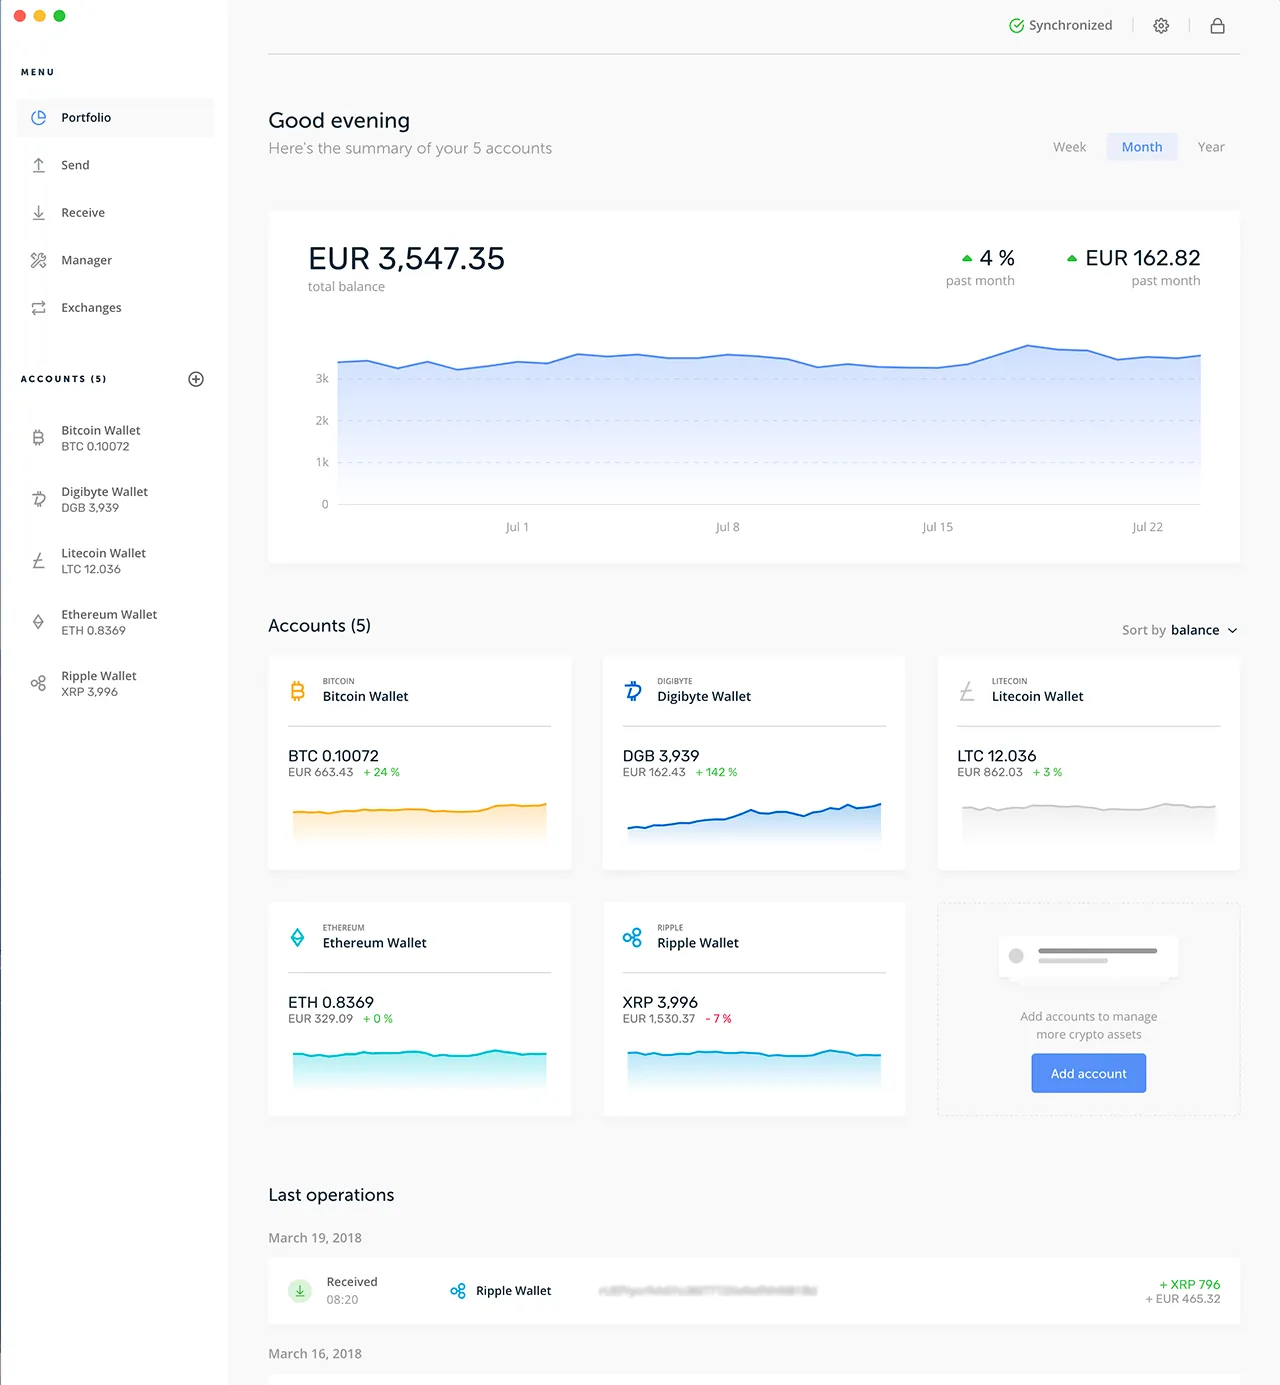Open Portfolio menu item
Viewport: 1280px width, 1385px height.
tap(115, 117)
